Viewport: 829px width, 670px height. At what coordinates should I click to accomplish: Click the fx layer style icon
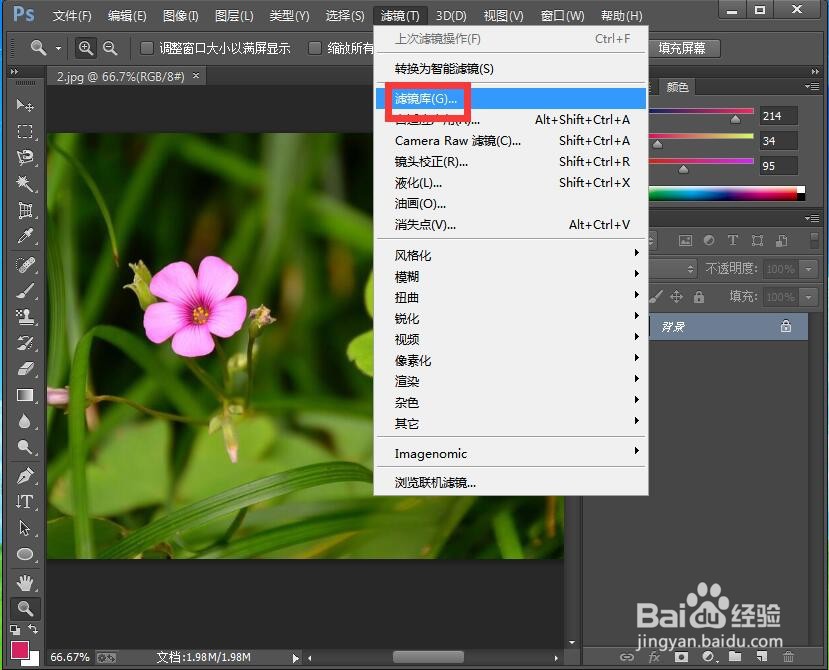point(654,657)
